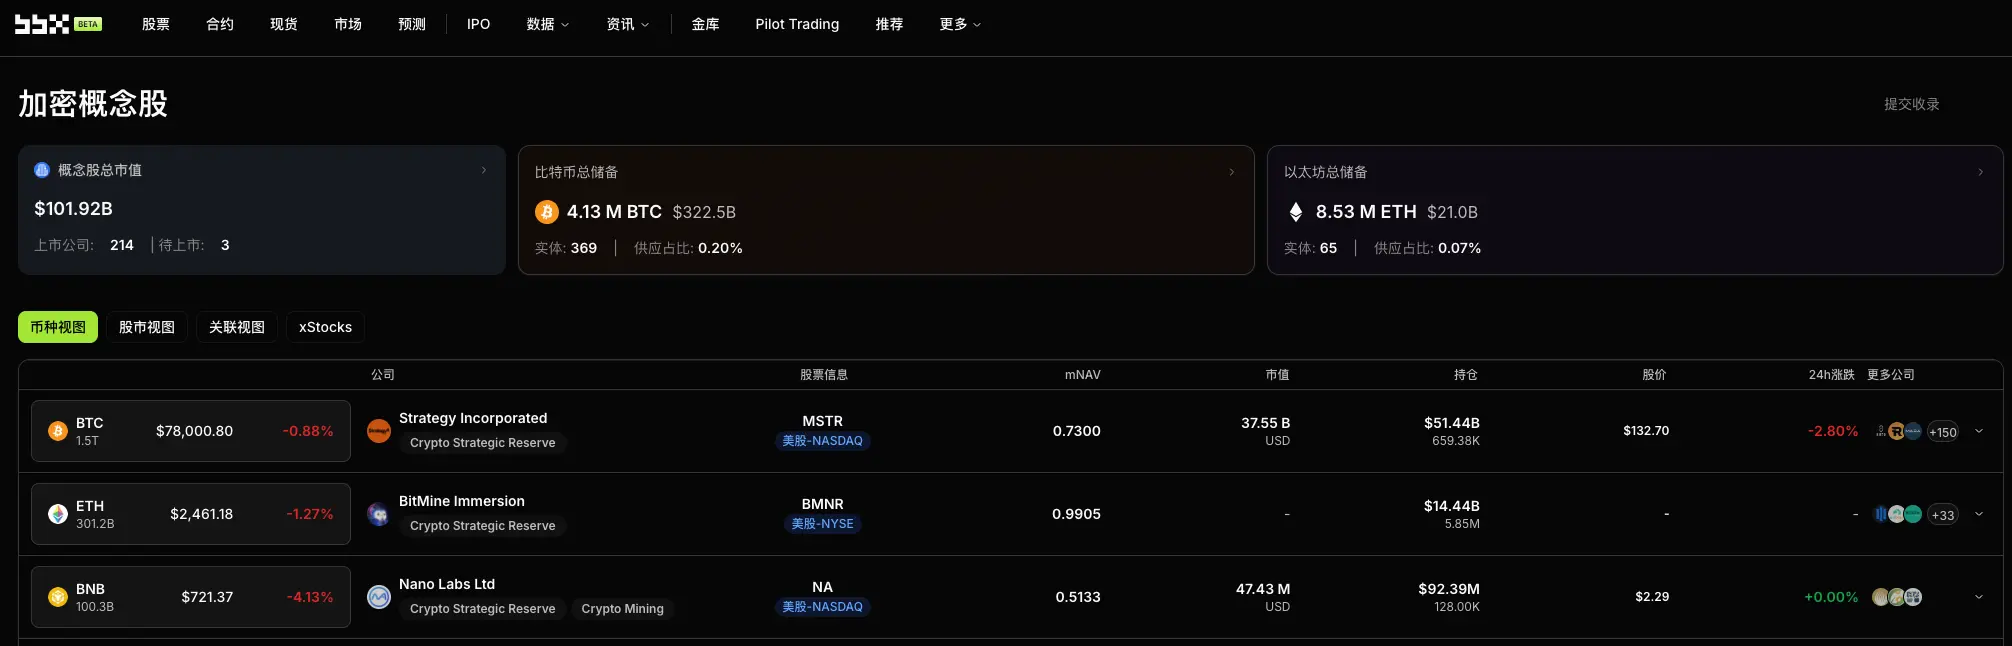Click the mNAV value 0.7300
The width and height of the screenshot is (2012, 646).
(1077, 431)
